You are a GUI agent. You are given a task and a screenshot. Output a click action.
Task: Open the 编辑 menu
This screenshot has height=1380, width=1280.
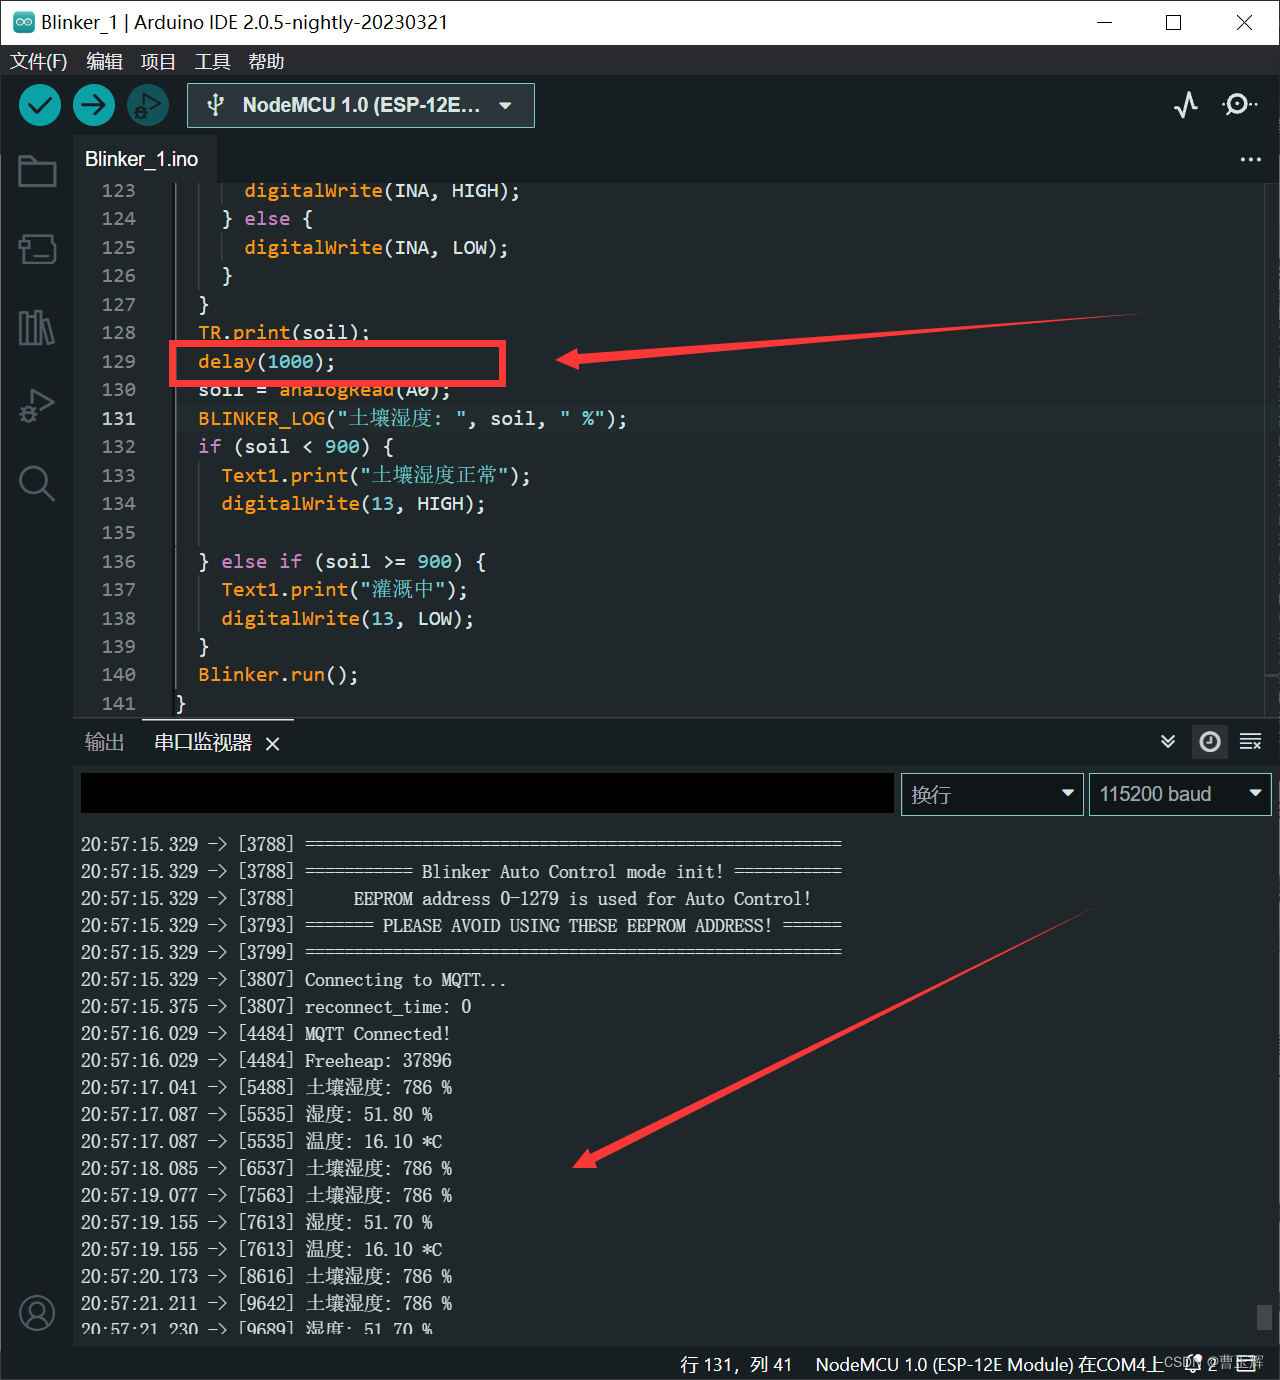click(x=105, y=61)
